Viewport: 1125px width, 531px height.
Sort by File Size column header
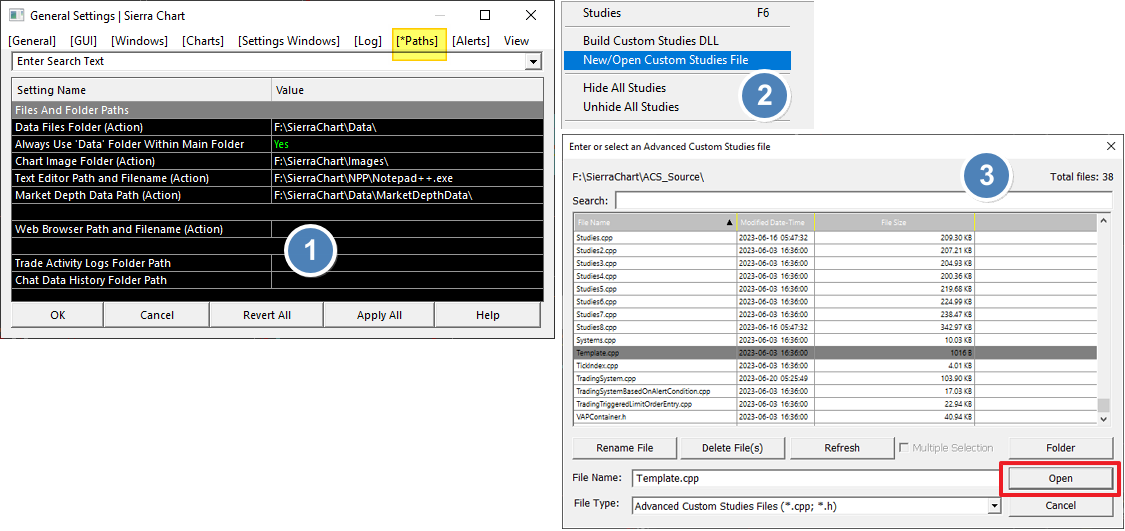coord(894,222)
